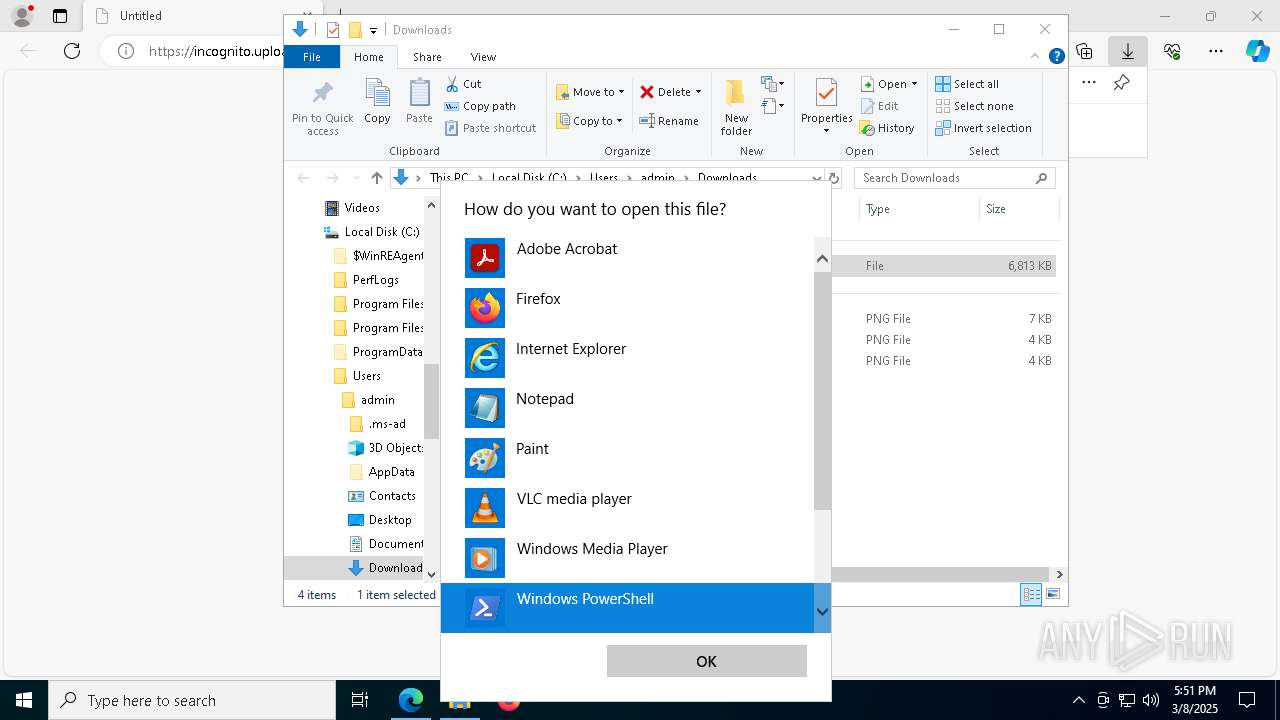Sort by the Size column header
The image size is (1280, 720).
coord(1018,209)
